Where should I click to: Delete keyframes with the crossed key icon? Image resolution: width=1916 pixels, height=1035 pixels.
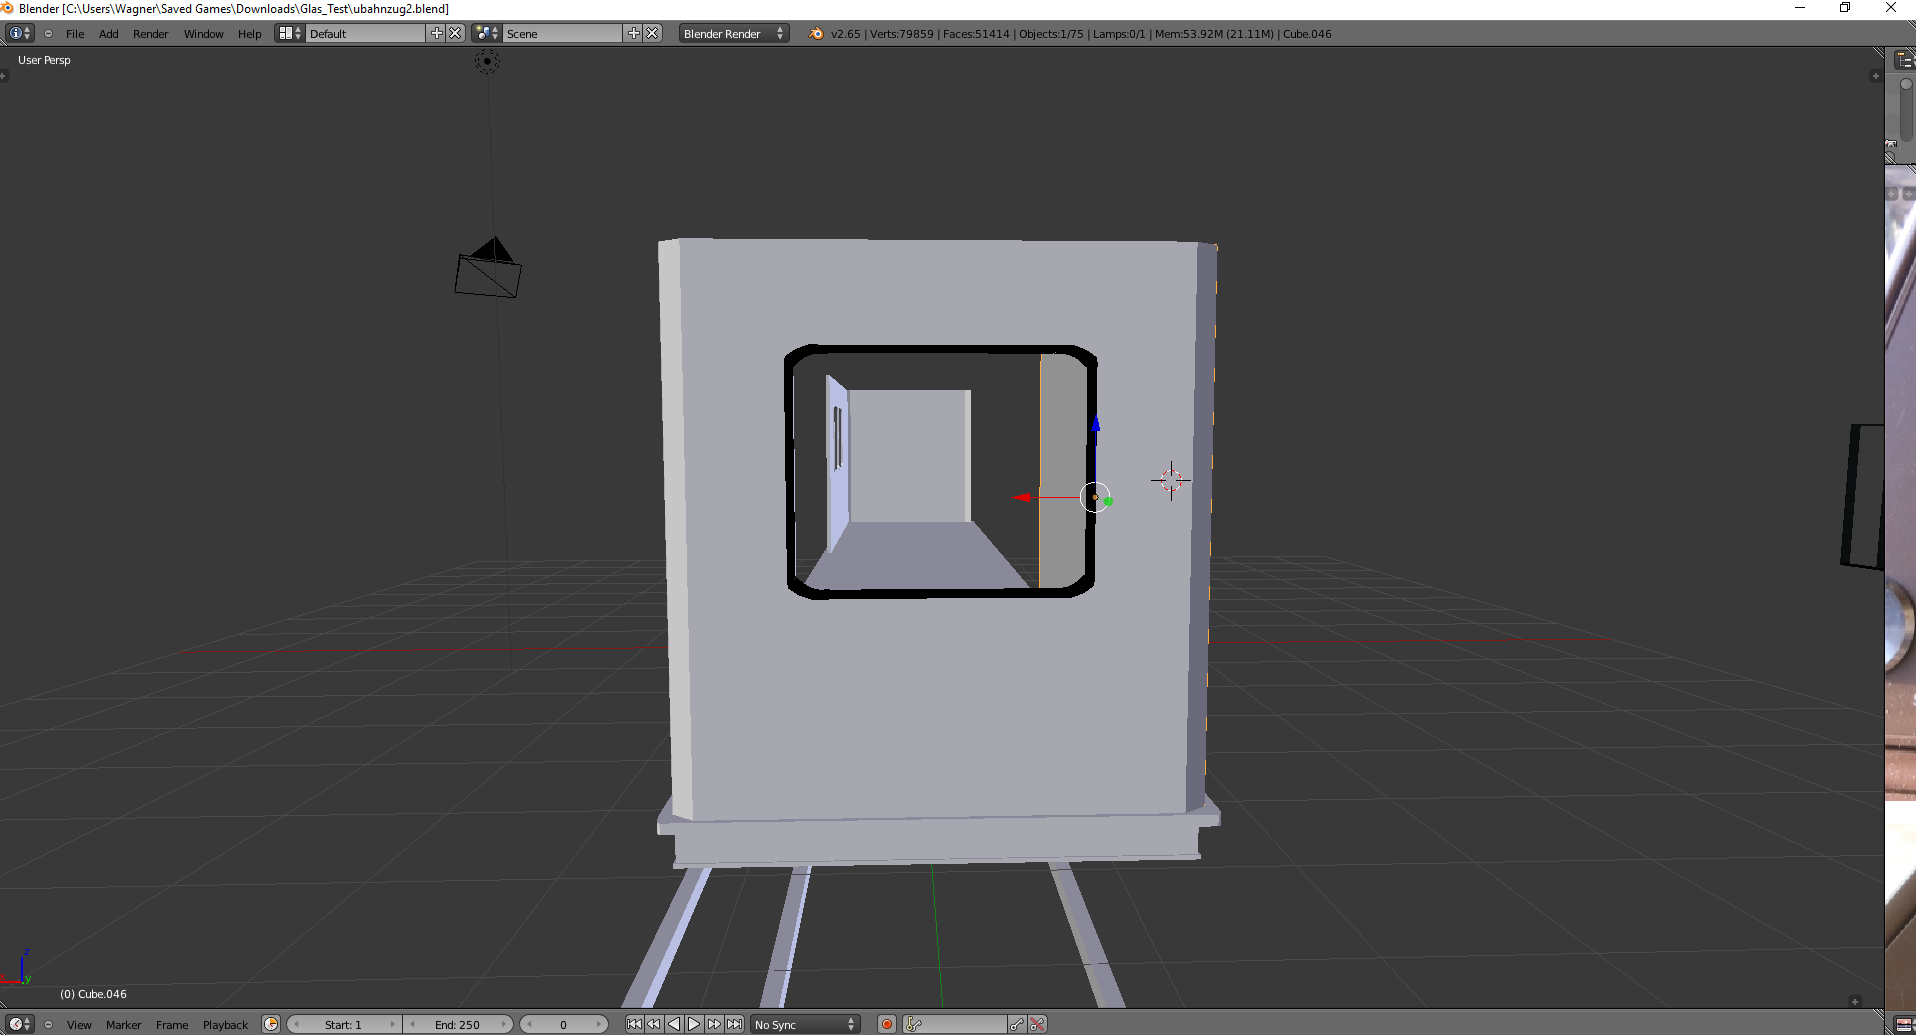tap(1038, 1024)
